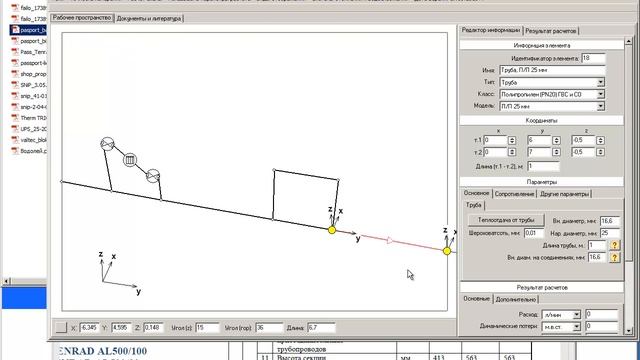Screen dimensions: 640x360
Task: Click the Угол (гор) field showing 36
Action: tap(269, 327)
